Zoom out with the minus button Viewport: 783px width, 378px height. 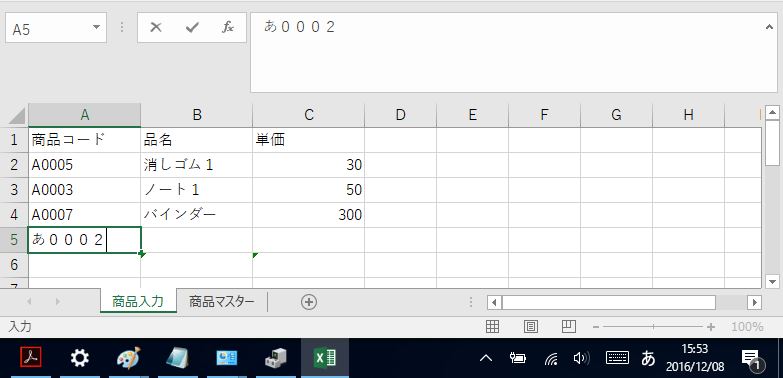tap(596, 327)
